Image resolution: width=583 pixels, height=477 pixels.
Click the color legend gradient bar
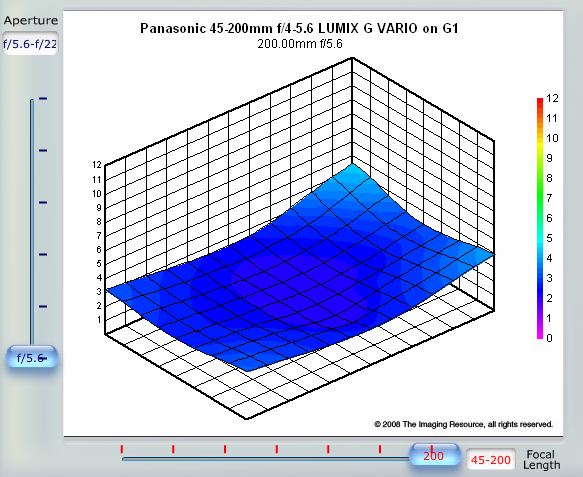point(540,218)
